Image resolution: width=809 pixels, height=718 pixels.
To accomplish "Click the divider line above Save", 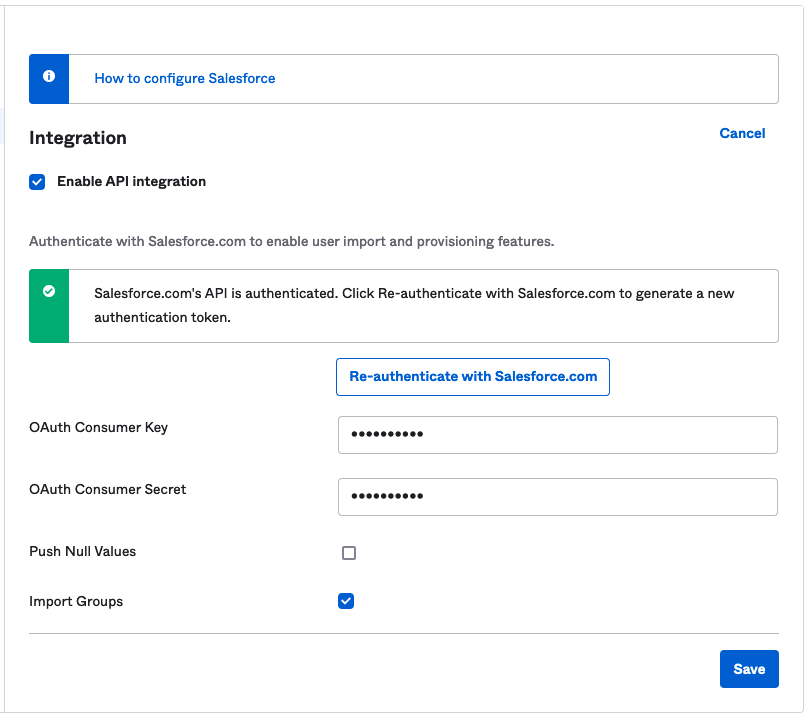I will coord(403,633).
